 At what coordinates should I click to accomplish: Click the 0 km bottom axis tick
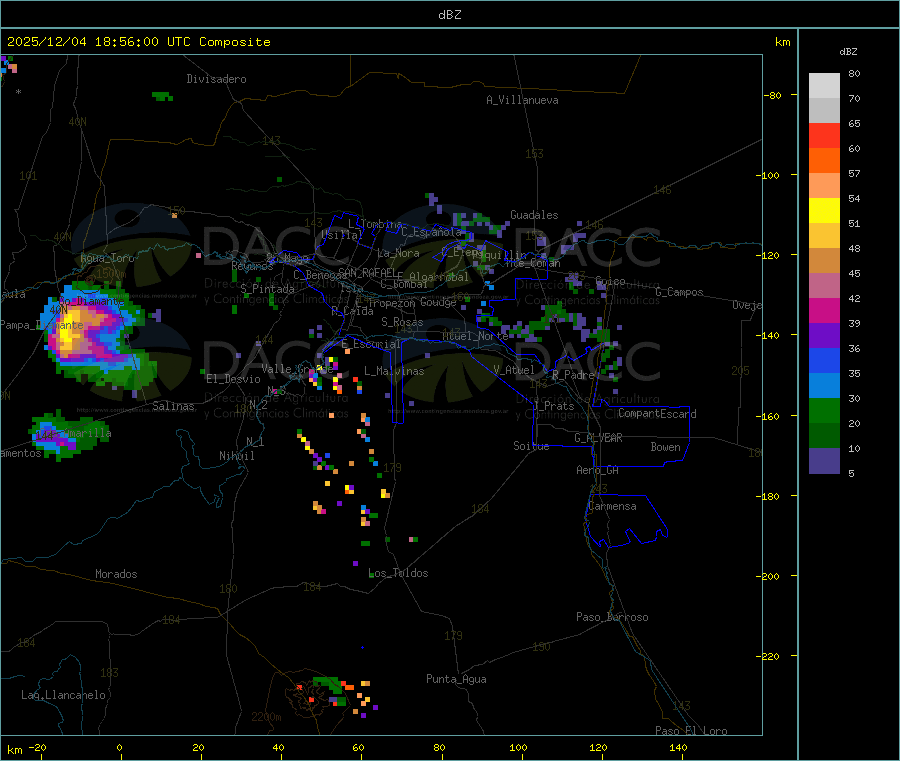tap(119, 748)
